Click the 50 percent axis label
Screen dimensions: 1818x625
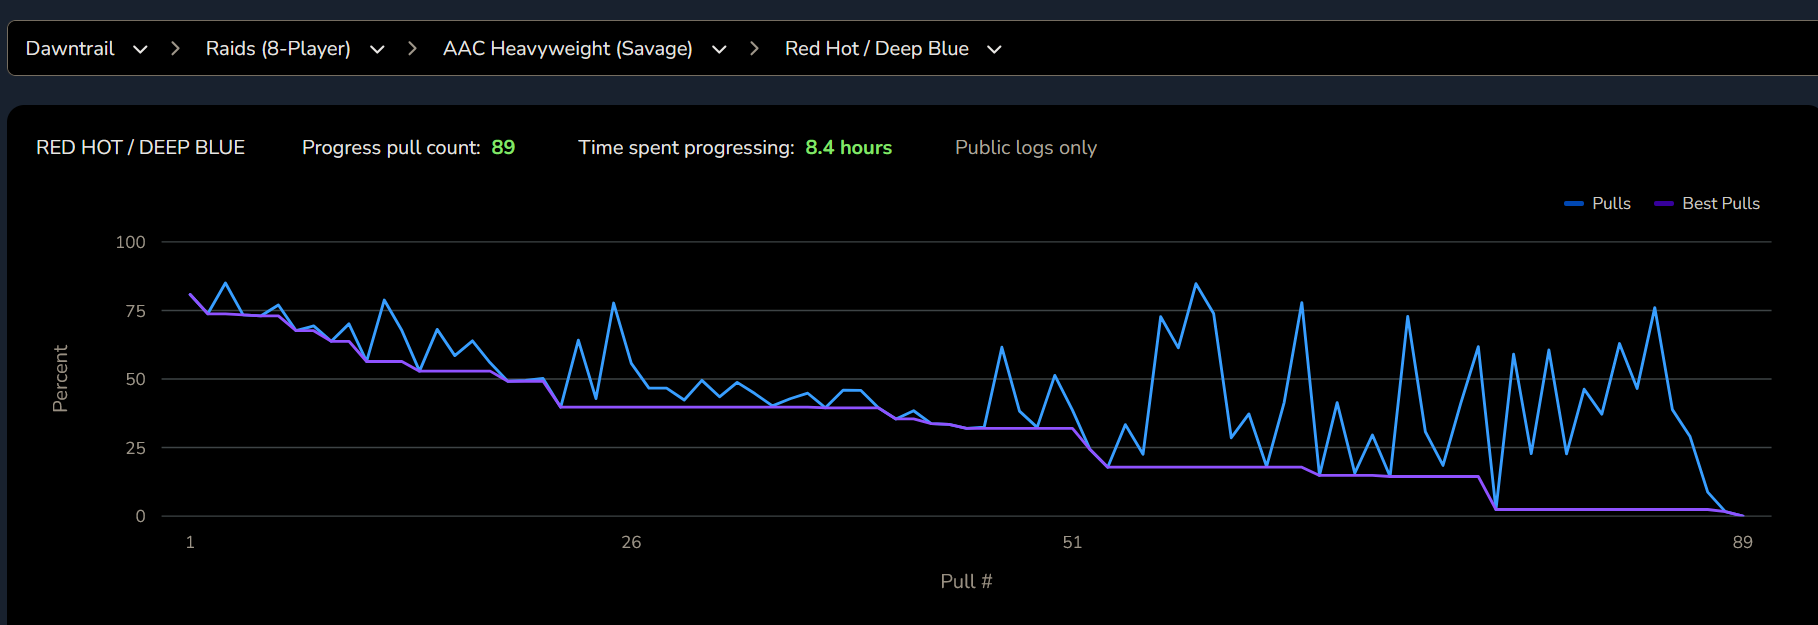click(135, 379)
